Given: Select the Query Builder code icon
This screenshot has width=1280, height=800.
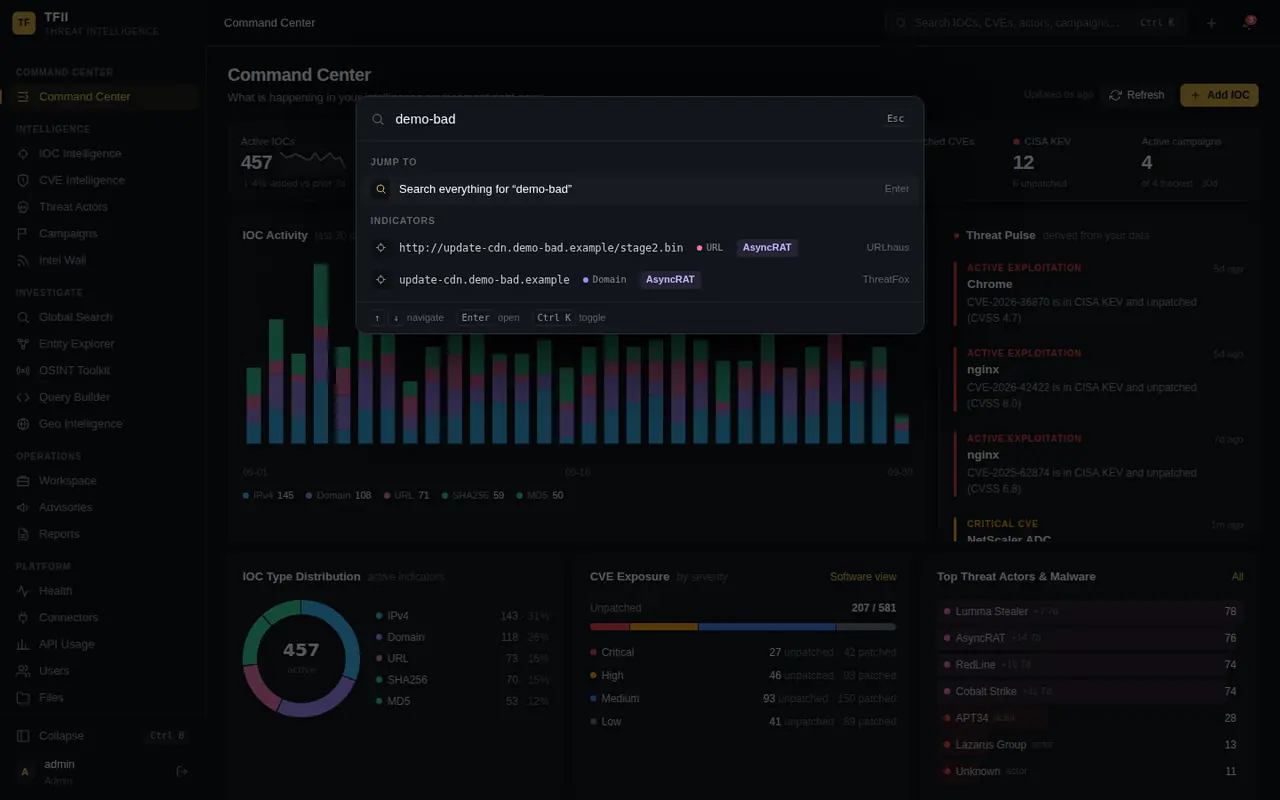Looking at the screenshot, I should click(x=23, y=398).
